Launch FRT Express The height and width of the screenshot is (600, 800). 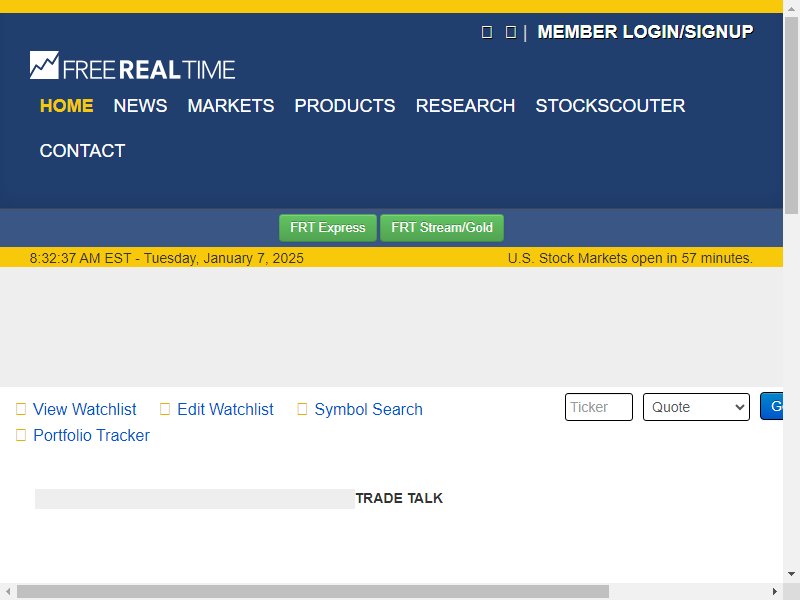tap(328, 228)
